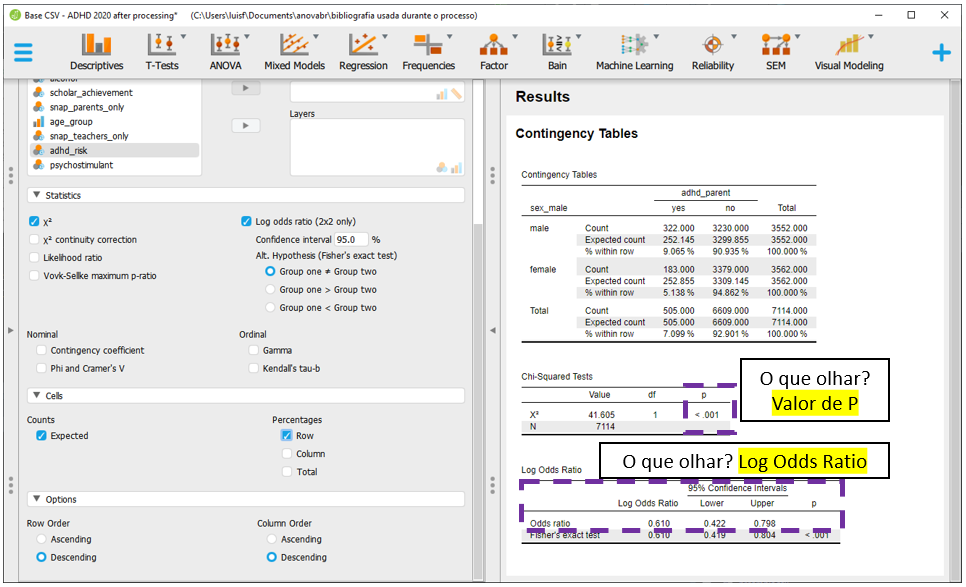Select Group one > Group two hypothesis

[270, 290]
